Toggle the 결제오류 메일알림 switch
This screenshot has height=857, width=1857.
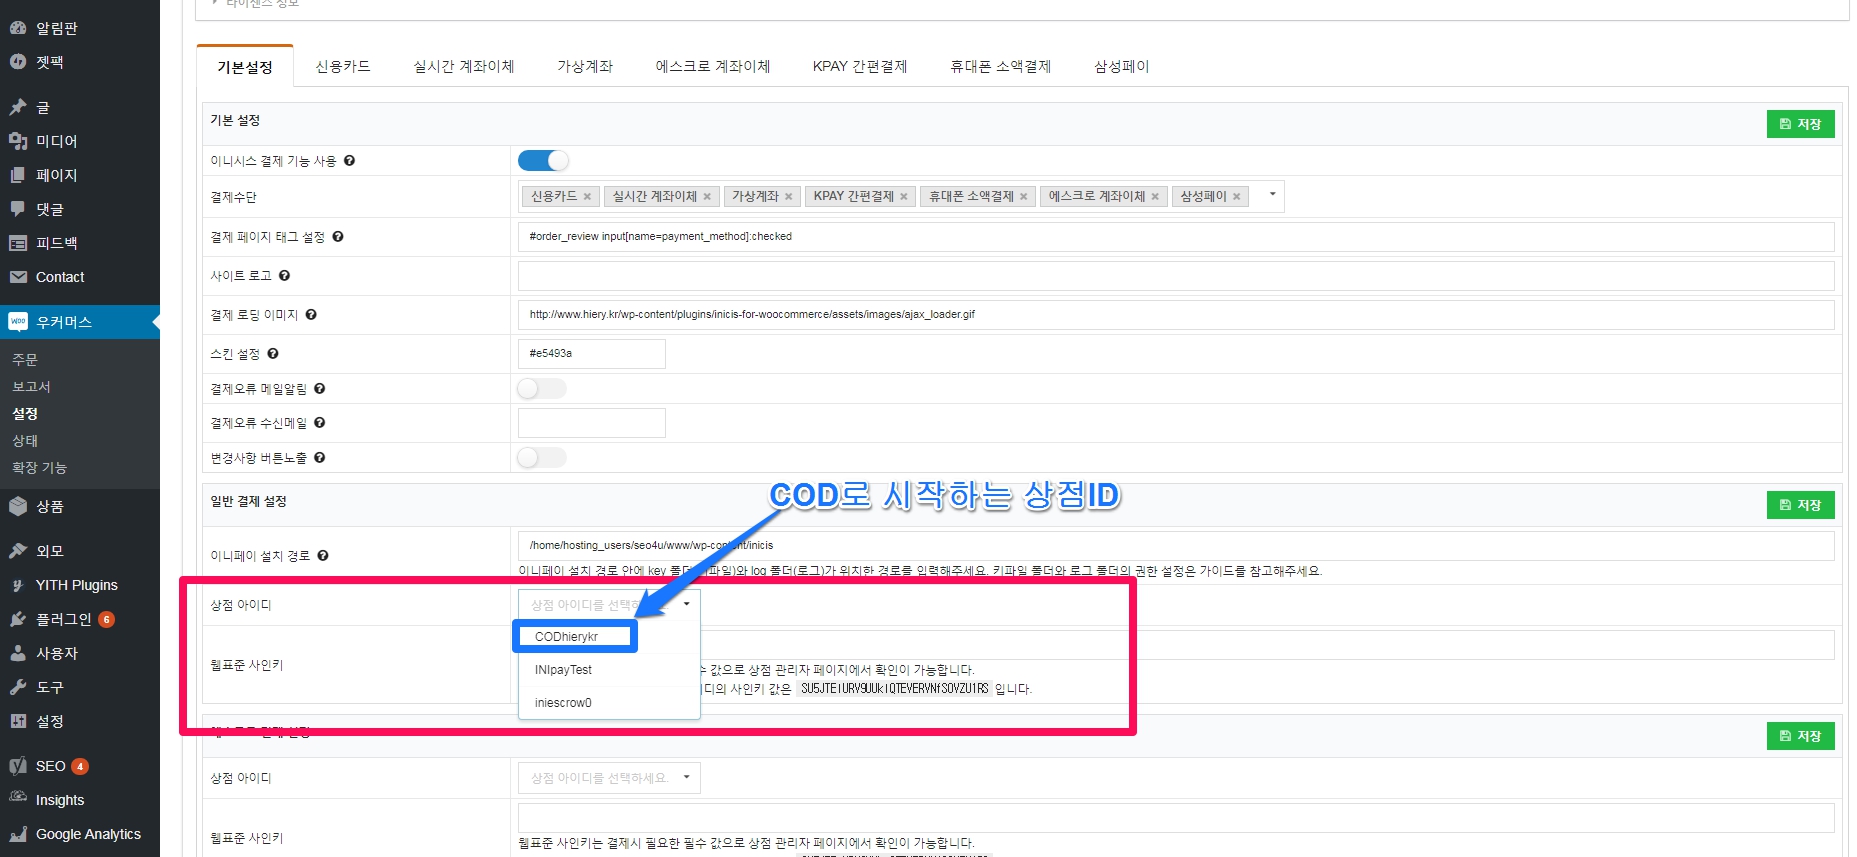[541, 388]
